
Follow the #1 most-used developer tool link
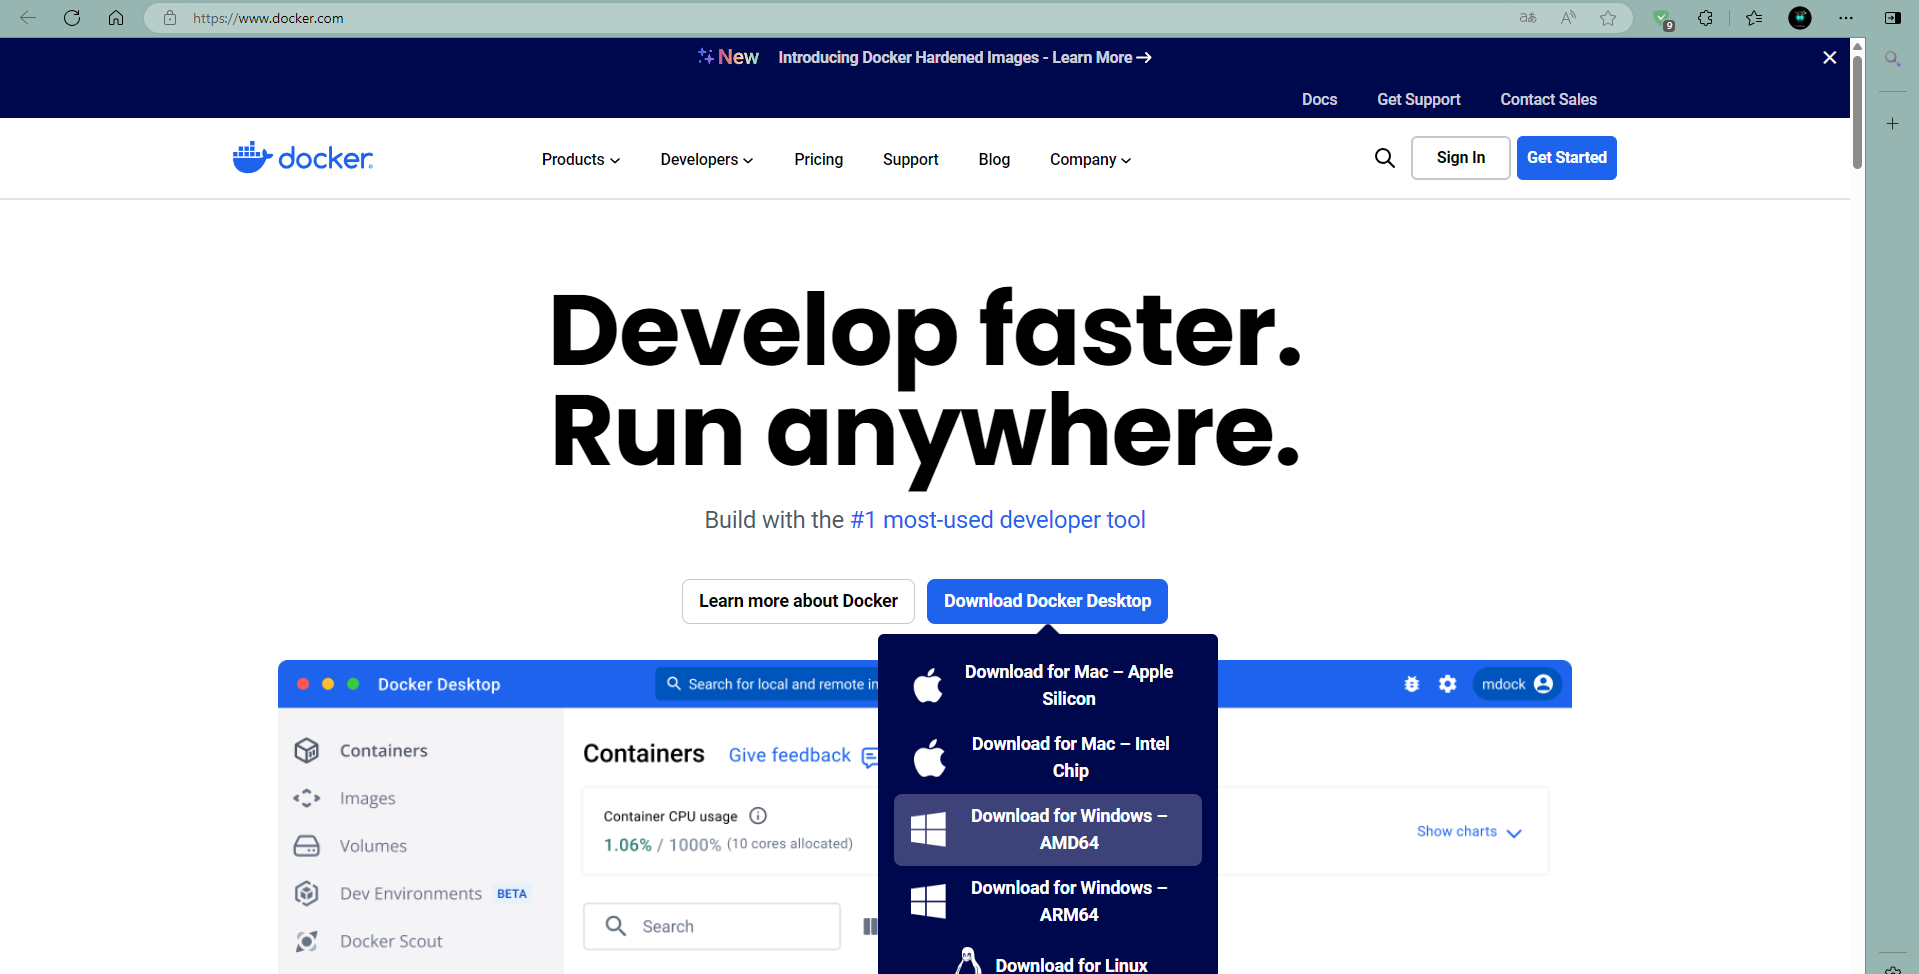(998, 520)
